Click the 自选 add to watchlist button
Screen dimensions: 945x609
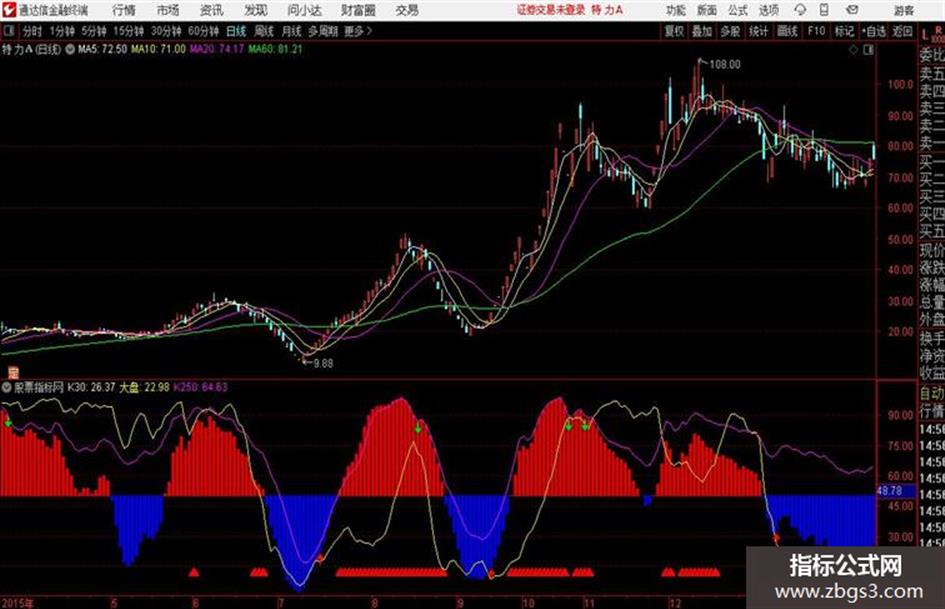(x=874, y=31)
